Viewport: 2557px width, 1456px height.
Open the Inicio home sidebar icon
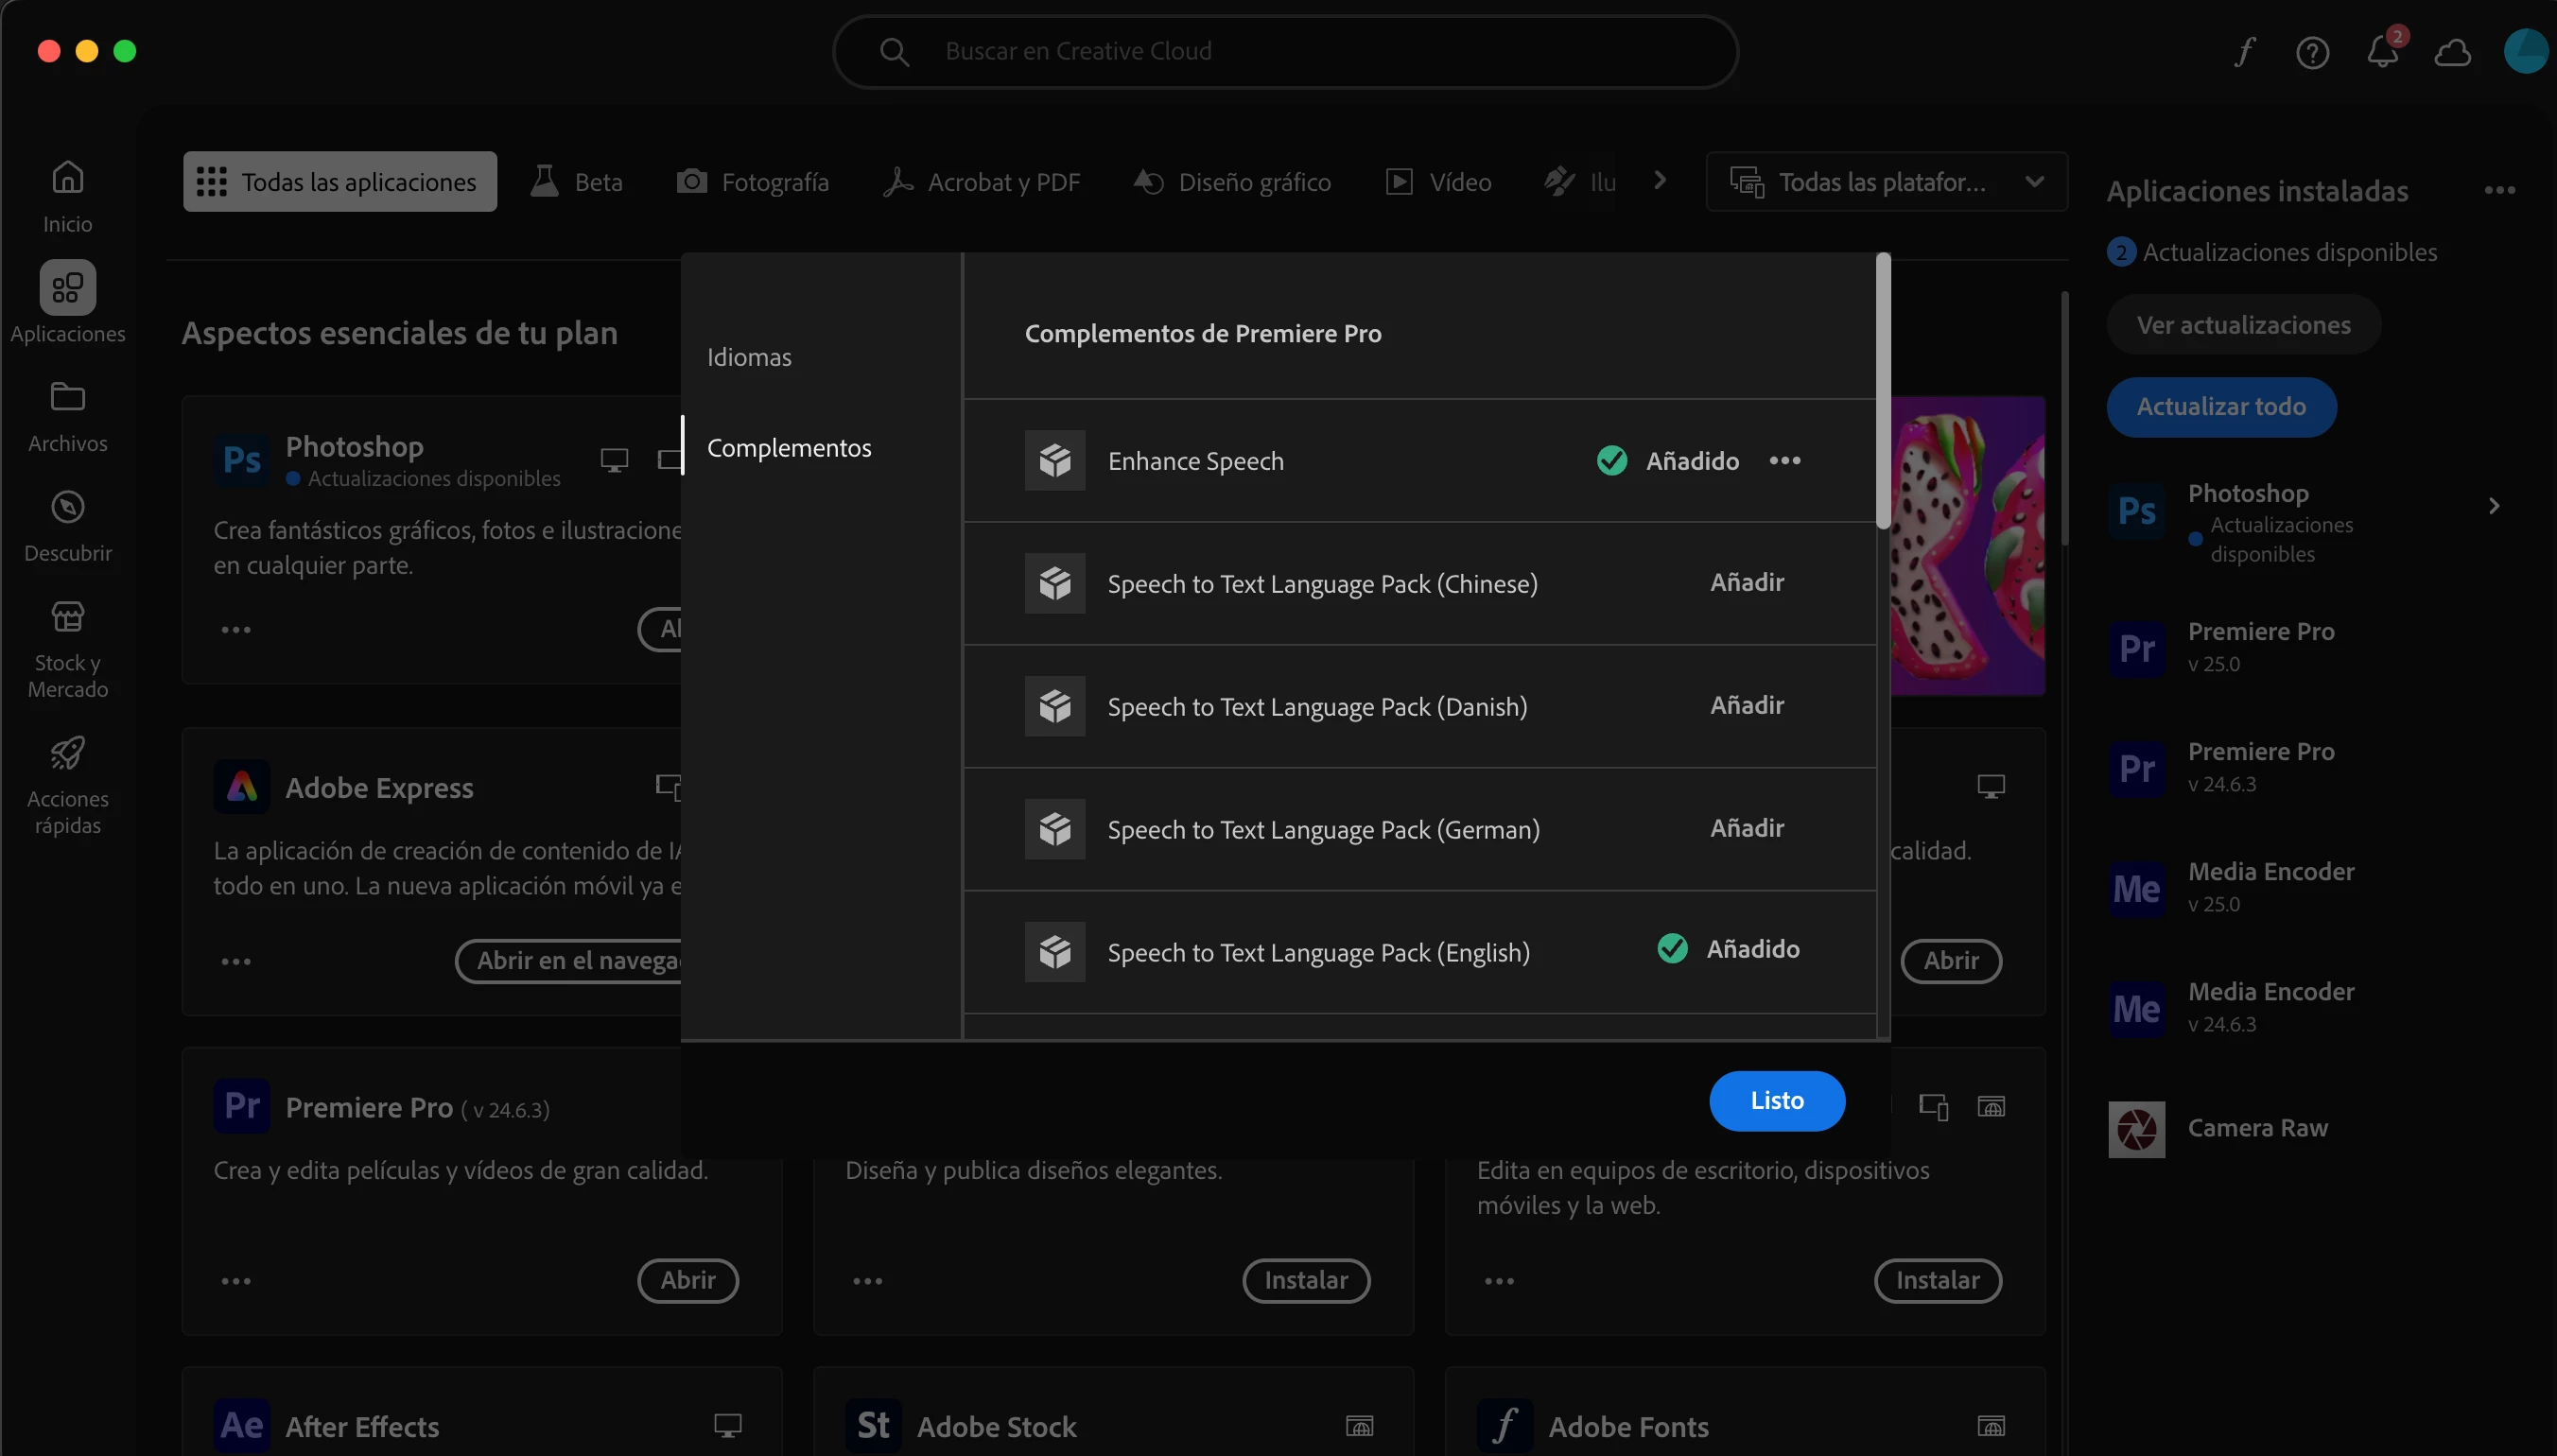67,179
